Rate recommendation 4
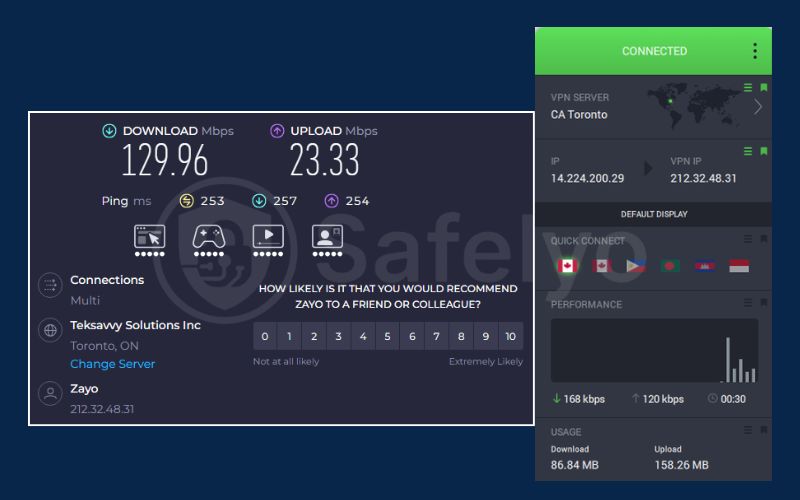Screen dimensions: 800x500 coord(363,336)
